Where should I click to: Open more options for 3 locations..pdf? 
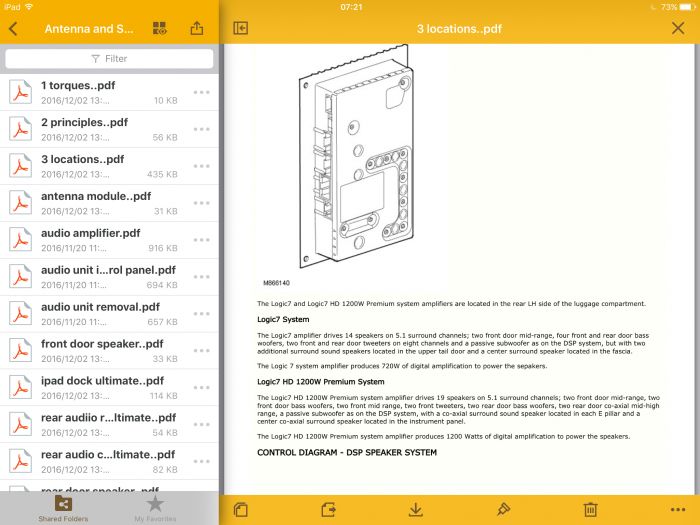click(x=202, y=166)
